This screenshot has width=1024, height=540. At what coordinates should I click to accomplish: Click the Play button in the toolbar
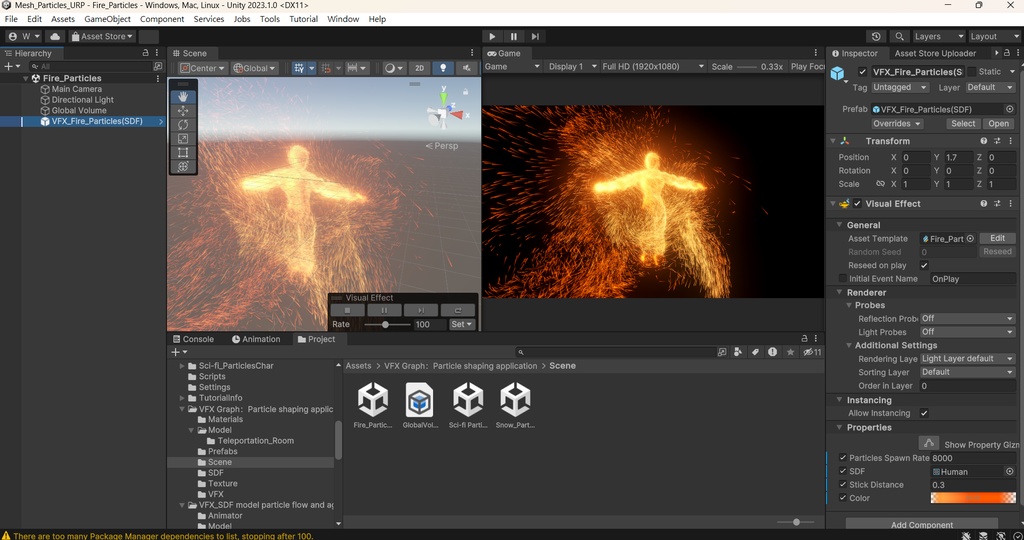pyautogui.click(x=492, y=37)
